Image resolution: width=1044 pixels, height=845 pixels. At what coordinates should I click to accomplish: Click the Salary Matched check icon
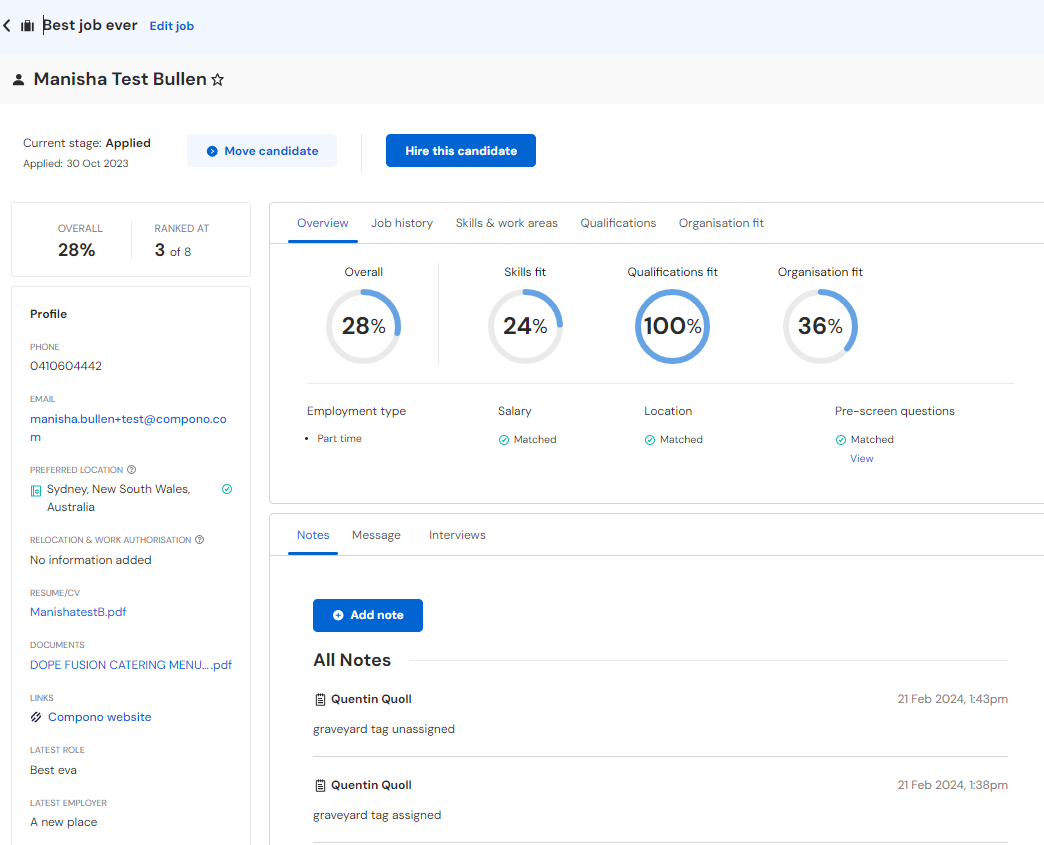pos(504,440)
